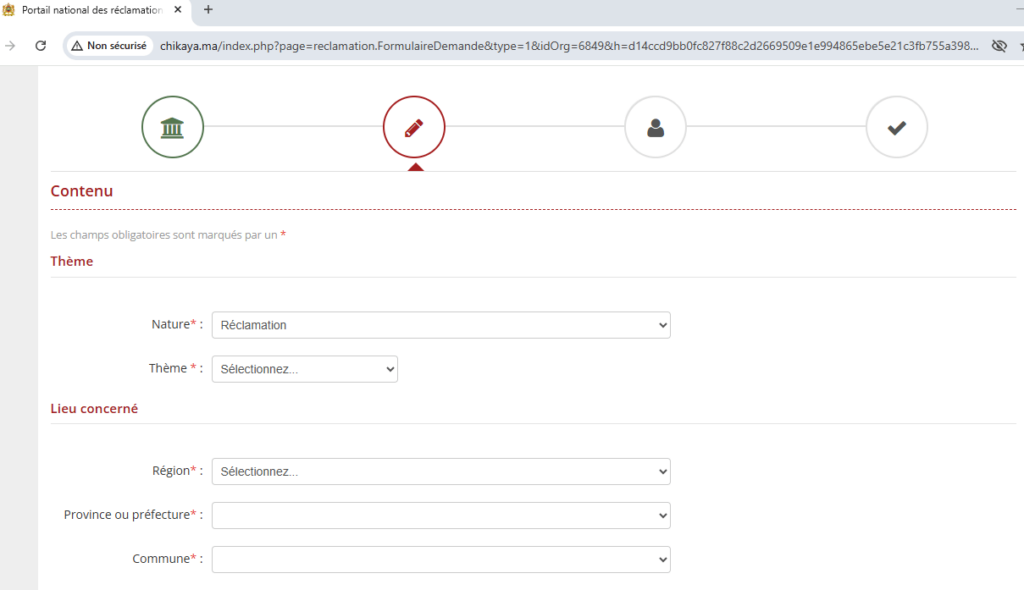The width and height of the screenshot is (1024, 590).
Task: Click the Non sécurisé warning indicator
Action: coord(109,45)
